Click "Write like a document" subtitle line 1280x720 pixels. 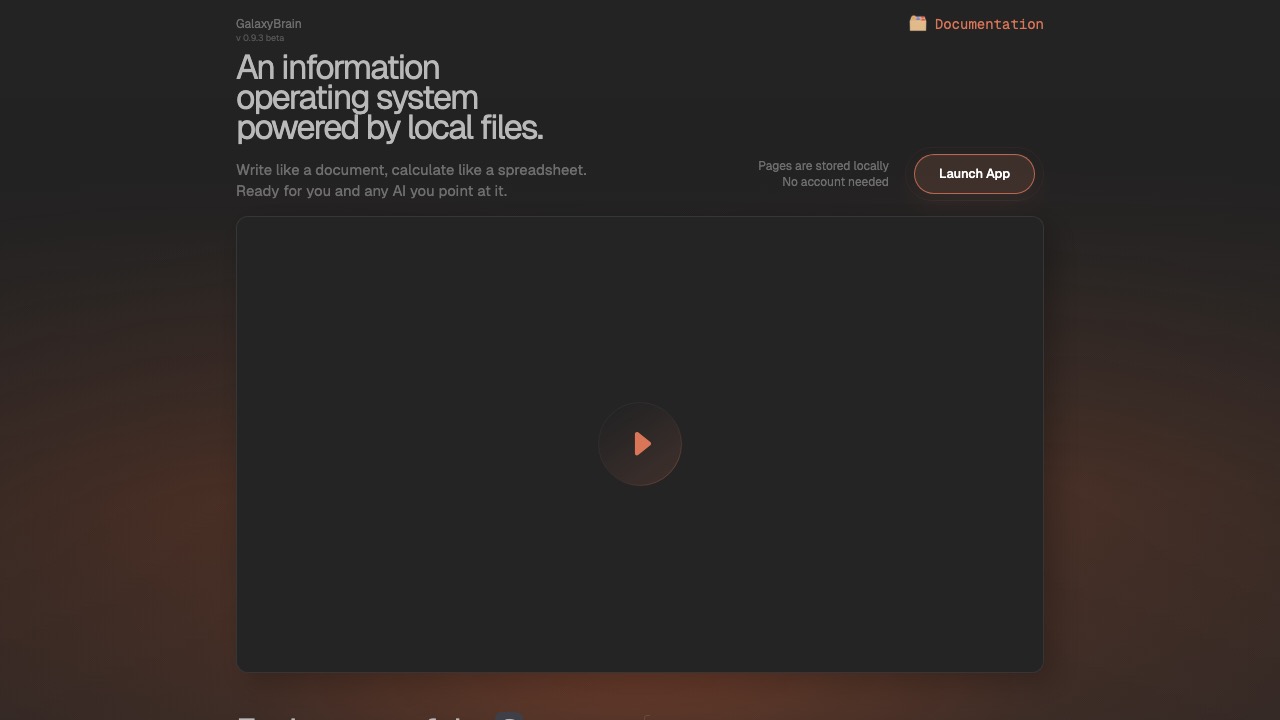[x=411, y=170]
